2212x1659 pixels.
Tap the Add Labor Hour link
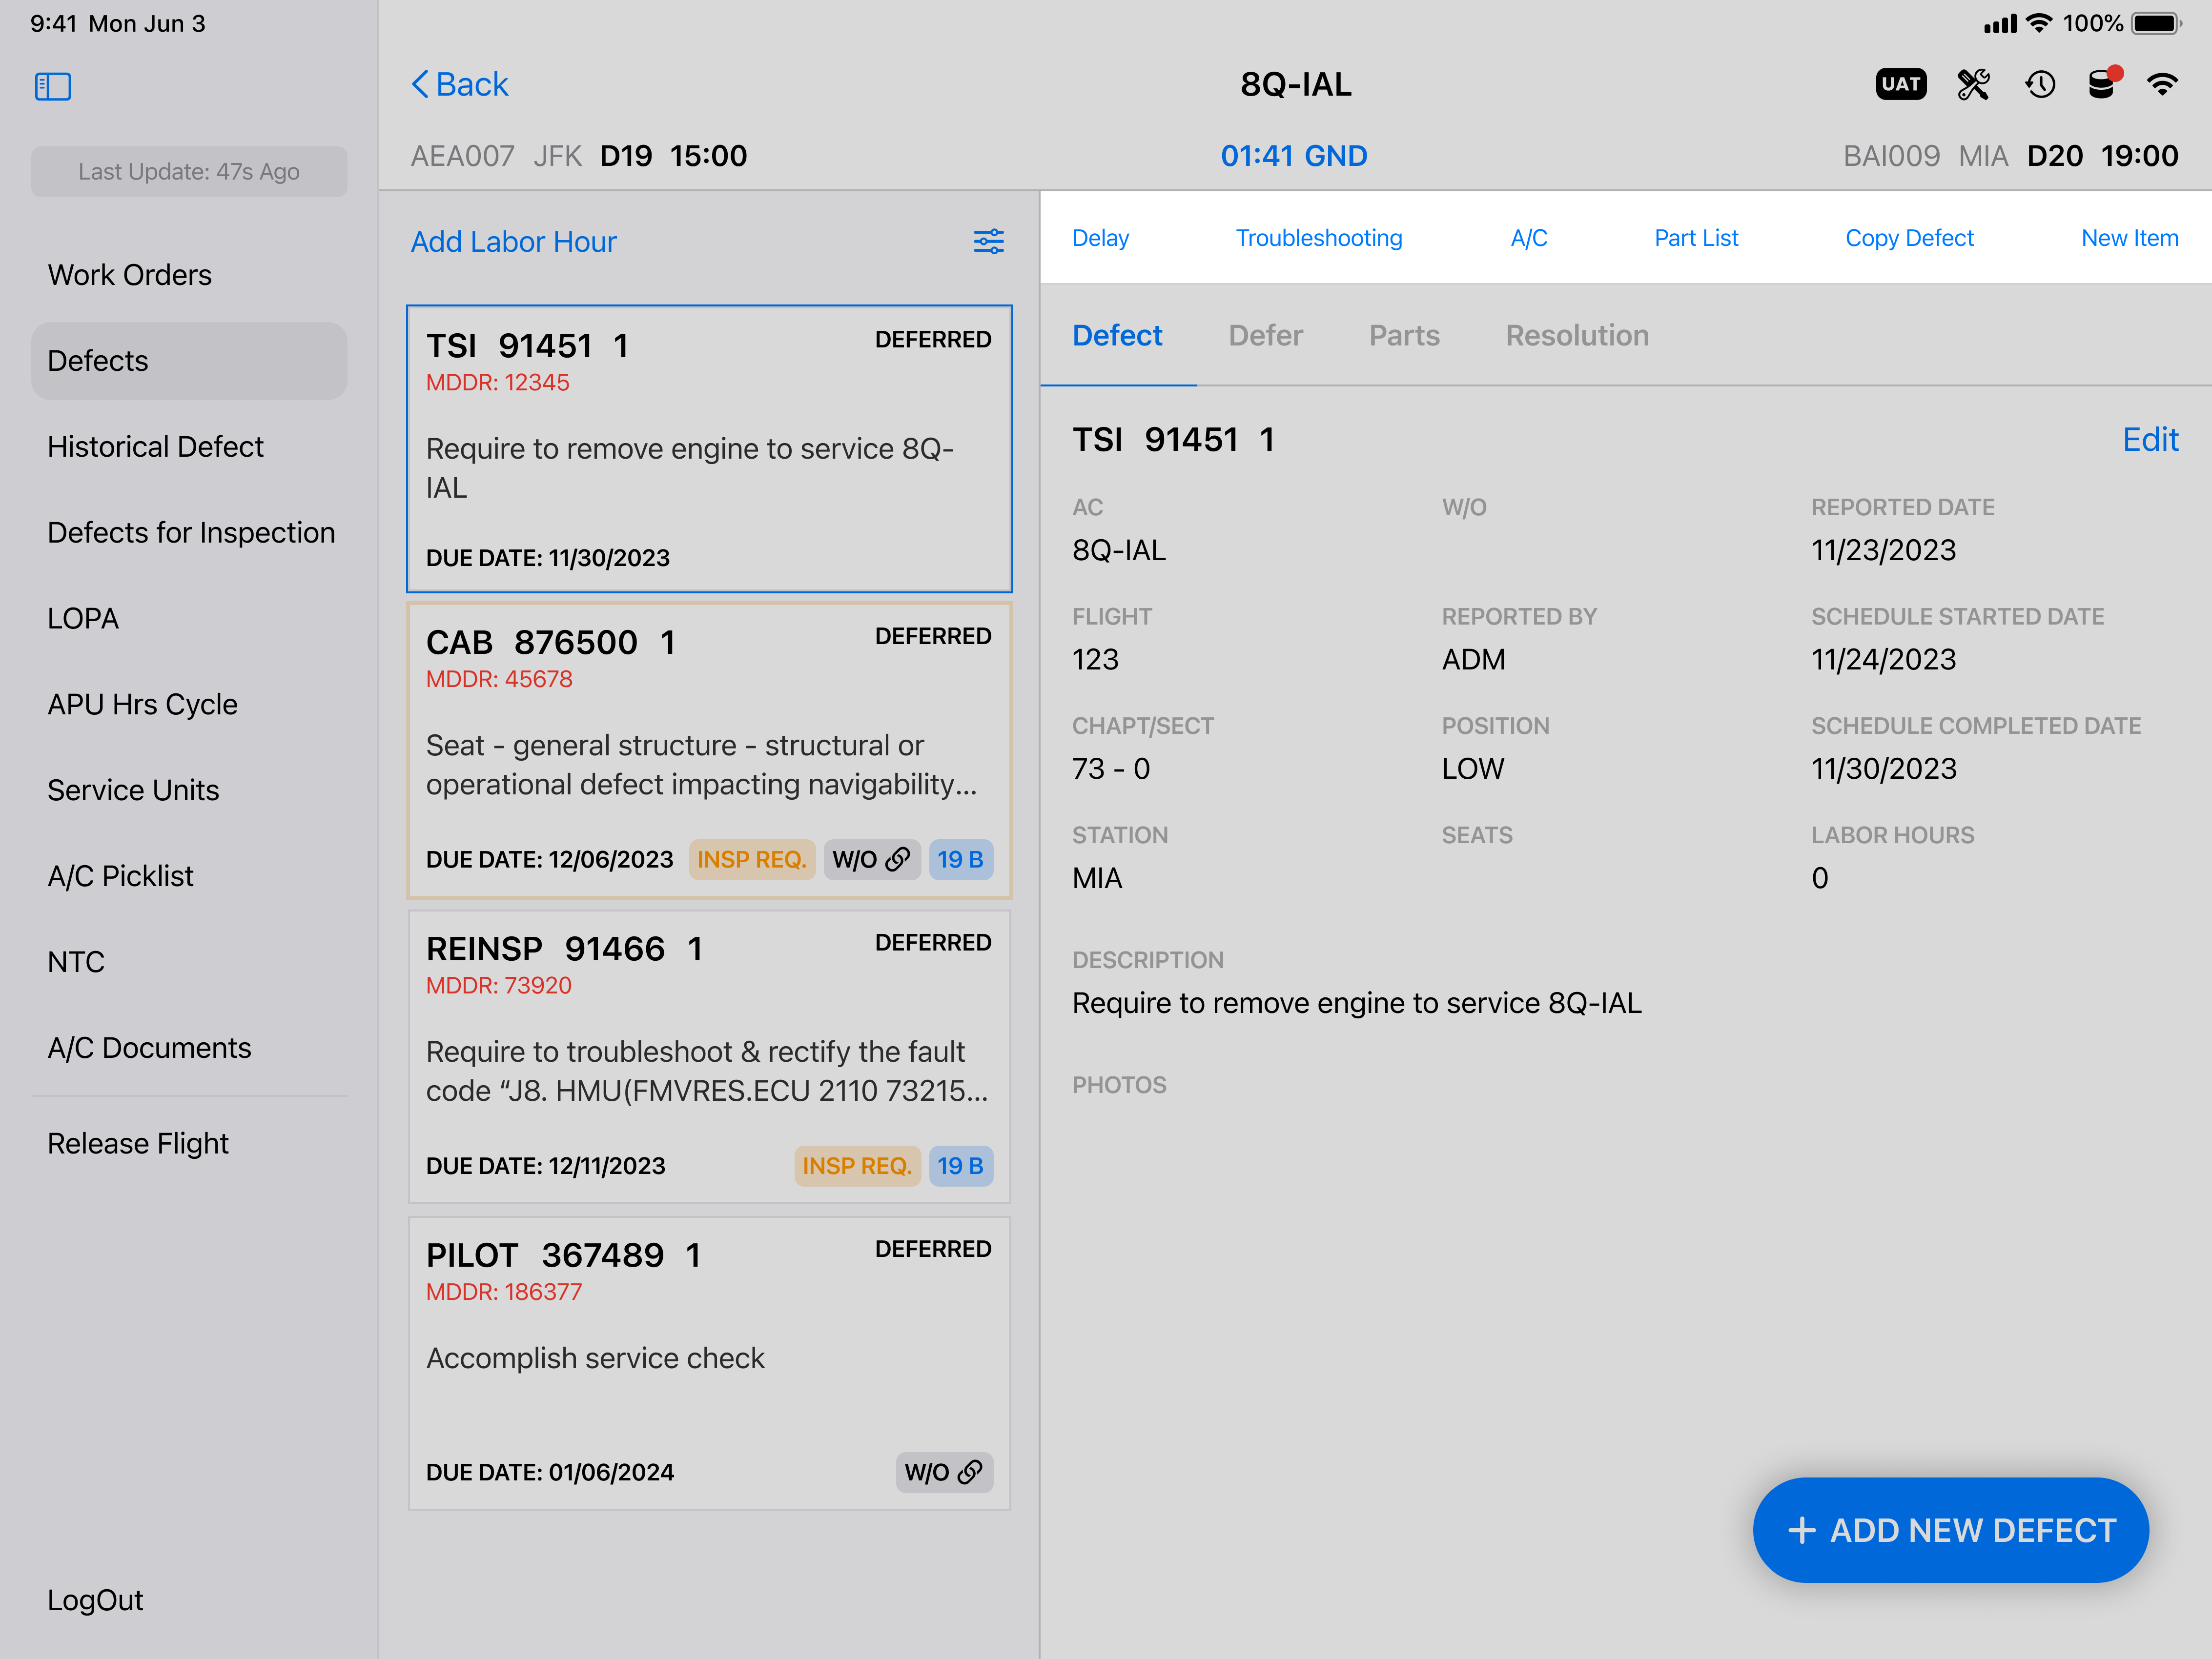click(x=513, y=241)
